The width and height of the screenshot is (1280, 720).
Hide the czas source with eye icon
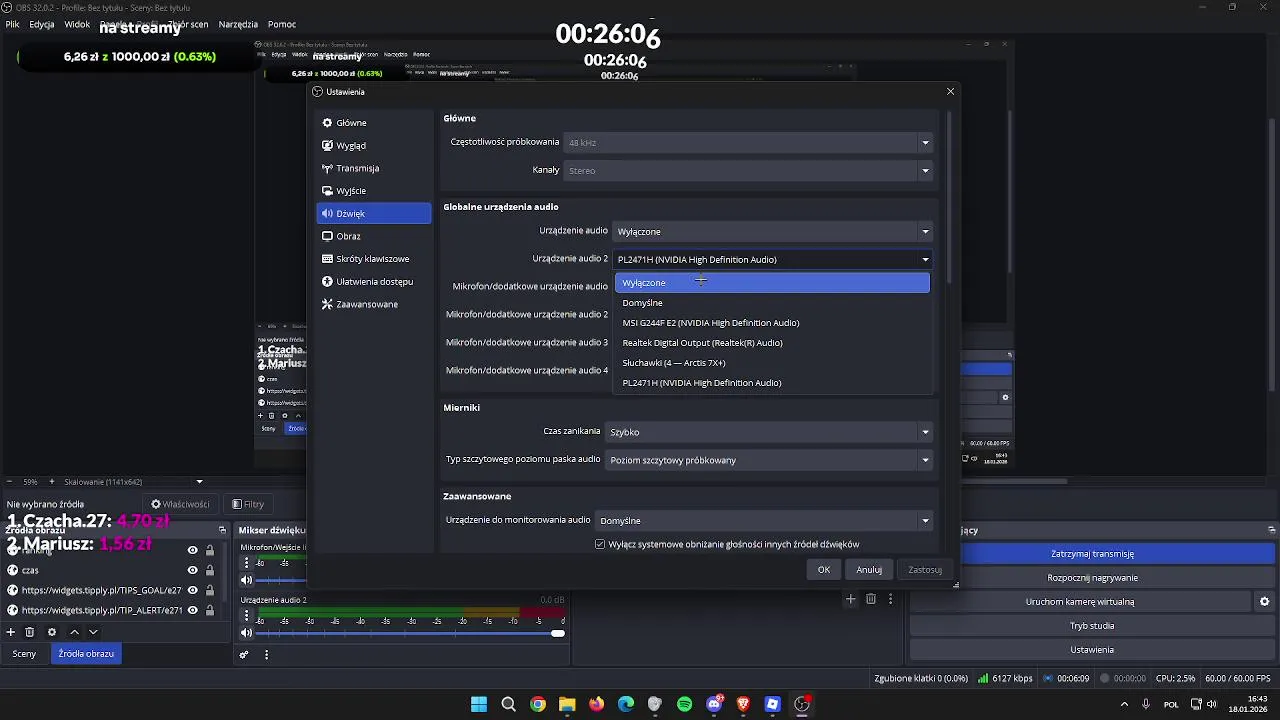pyautogui.click(x=193, y=570)
